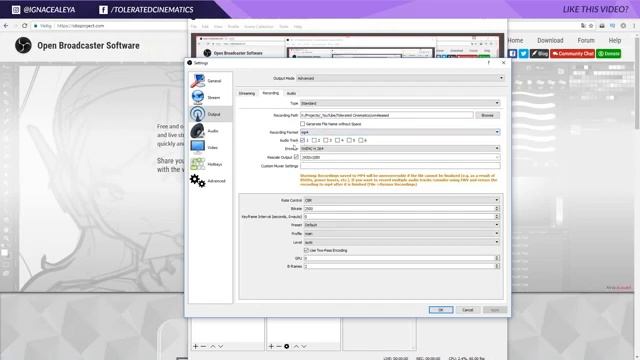
Task: Open Rescale Output resolution dropdown
Action: 400,157
